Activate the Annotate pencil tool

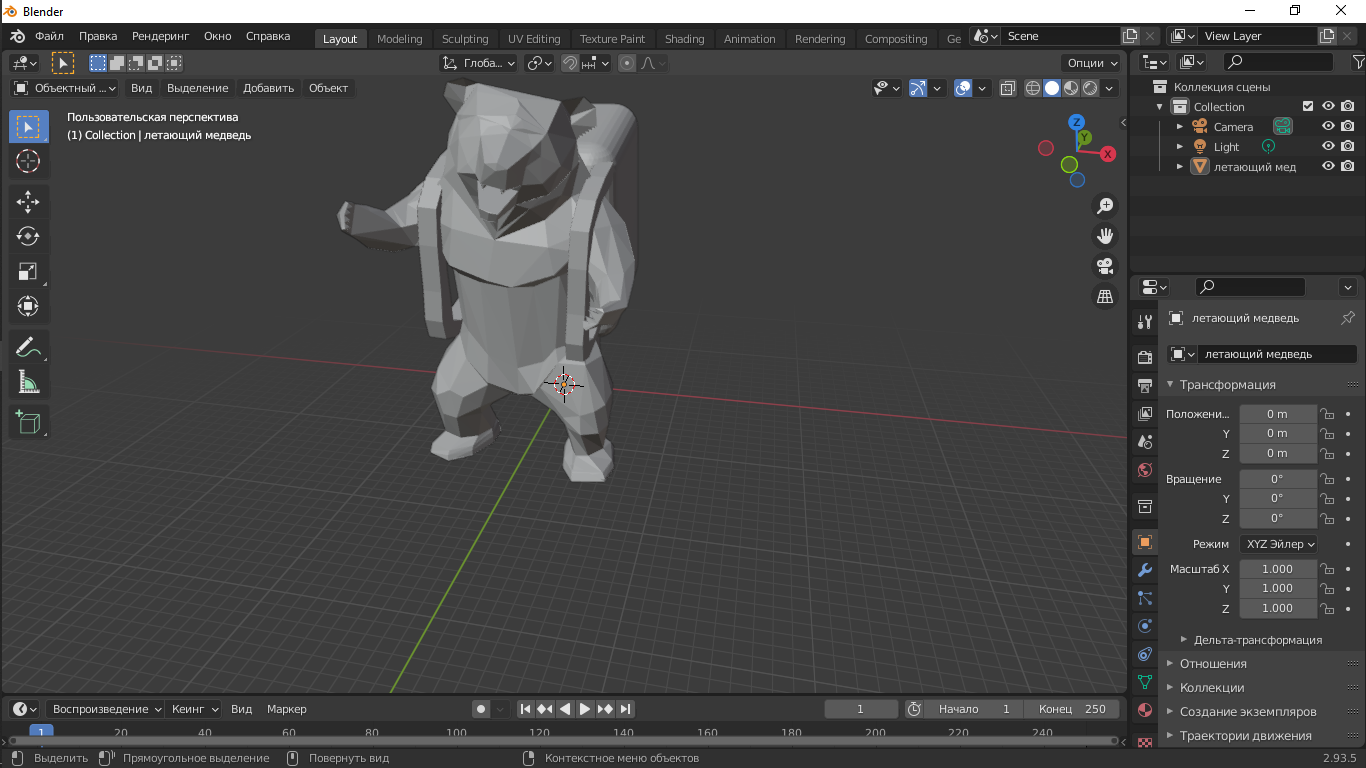[x=28, y=348]
